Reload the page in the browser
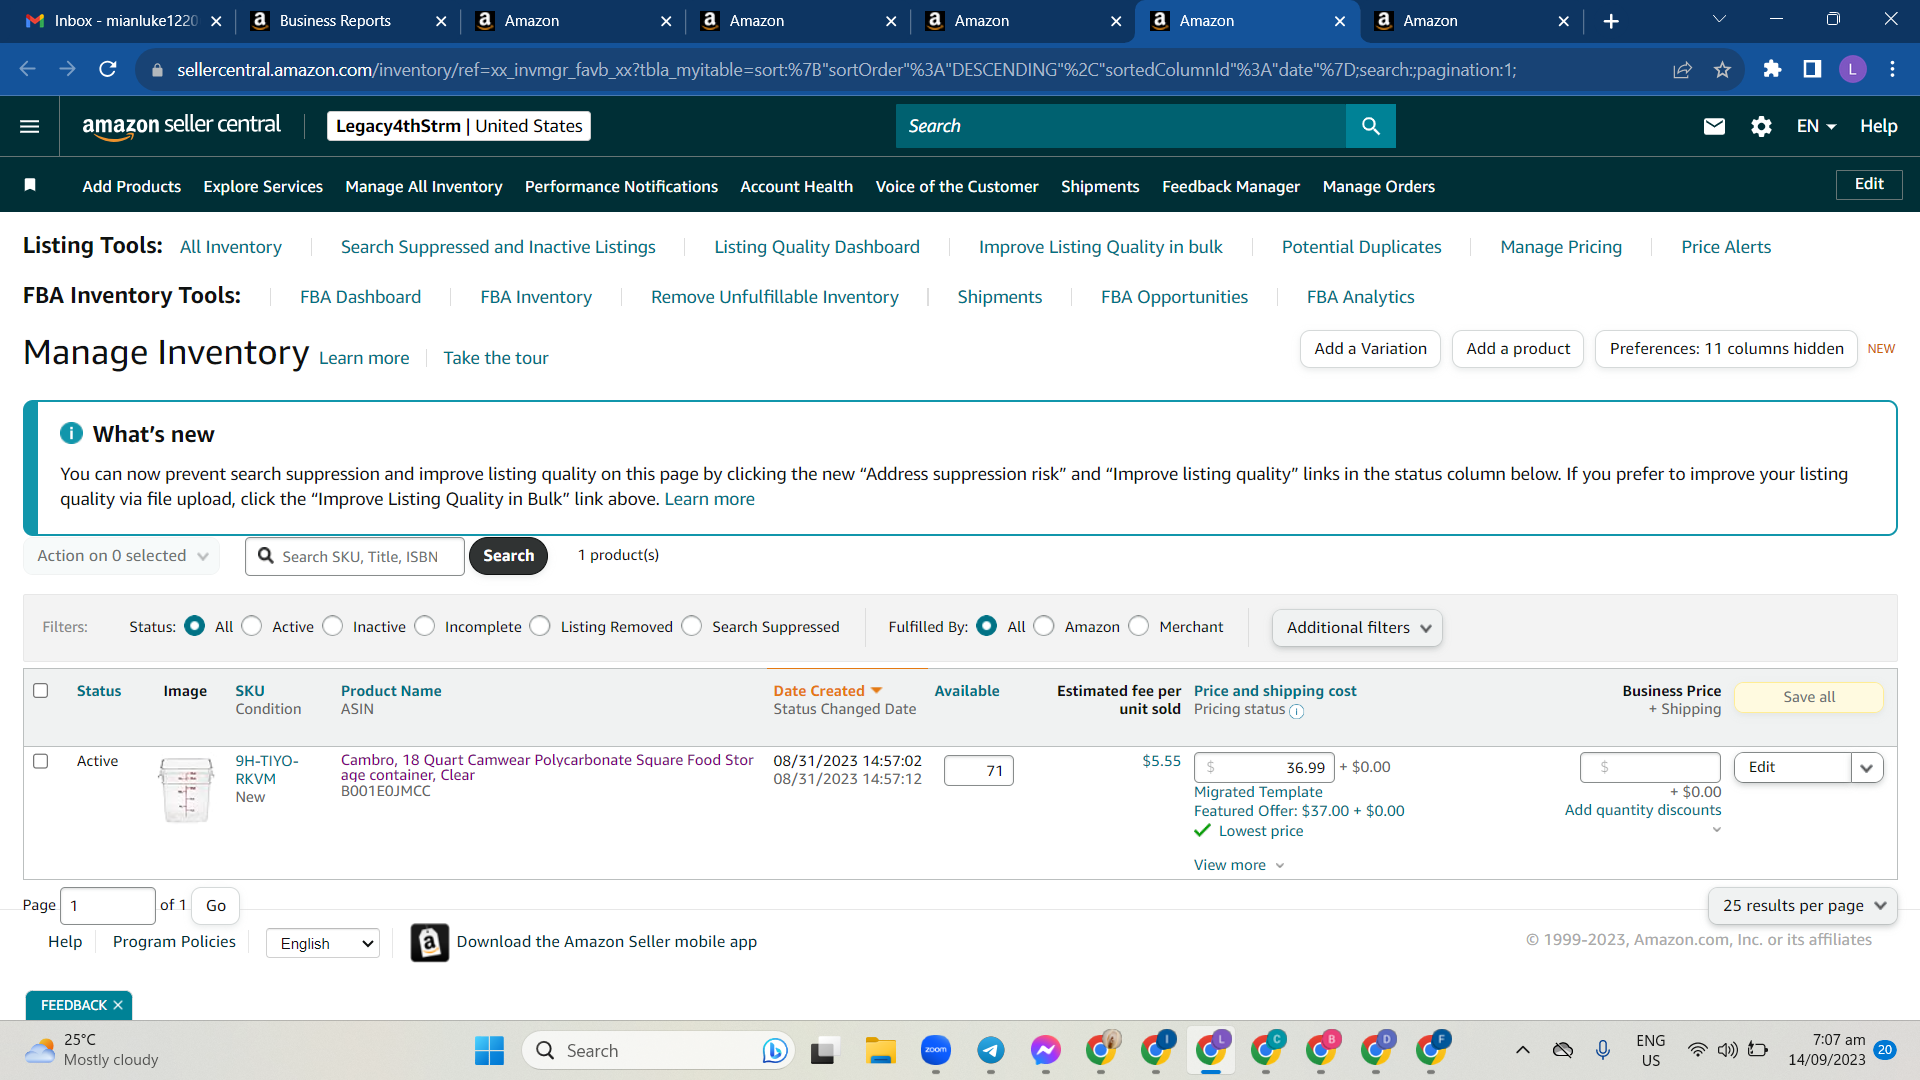Screen dimensions: 1920x1080 [x=108, y=69]
